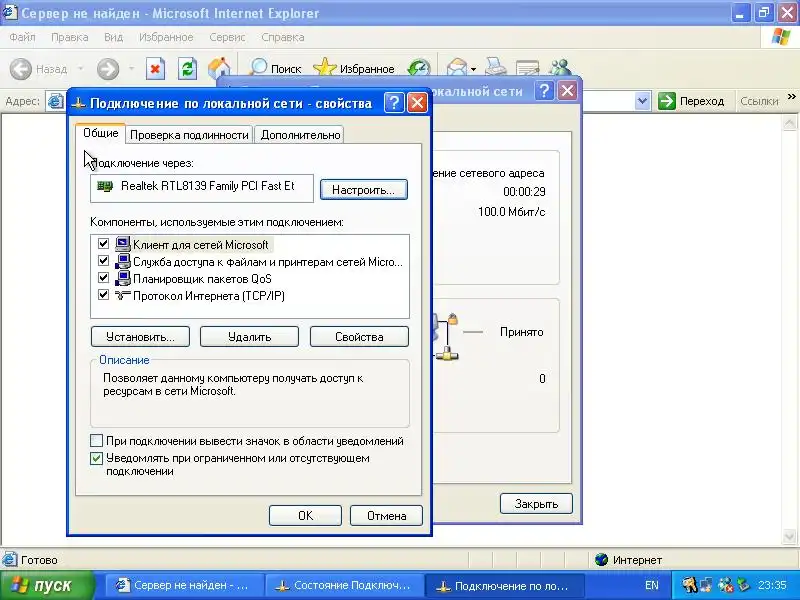Switch to Подключение по ло... taskbar button

pos(505,585)
